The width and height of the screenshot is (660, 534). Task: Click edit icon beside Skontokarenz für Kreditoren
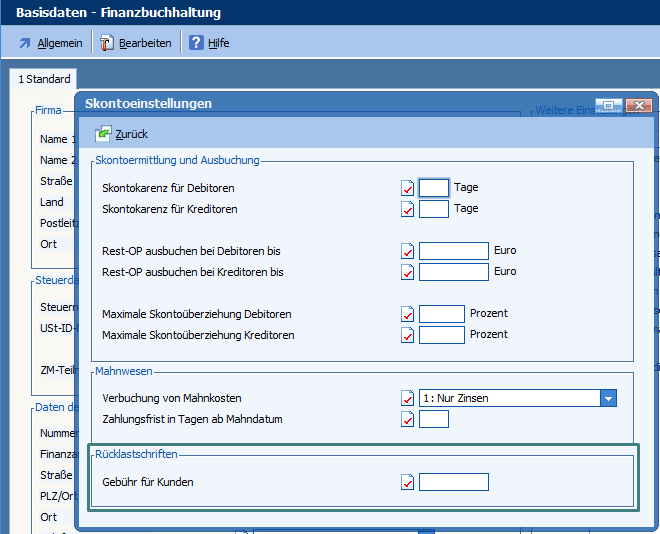coord(407,210)
